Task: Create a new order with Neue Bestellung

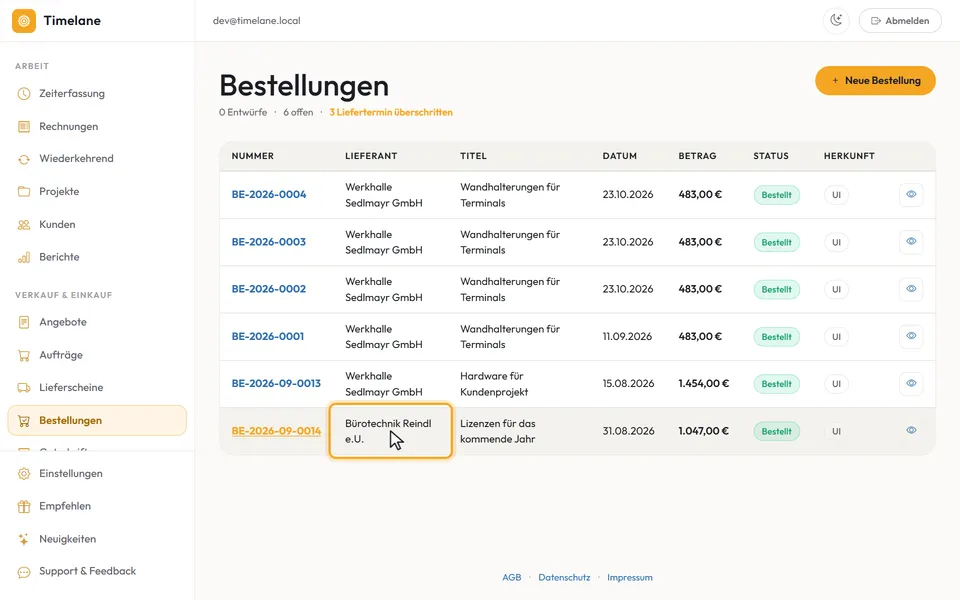Action: tap(876, 81)
